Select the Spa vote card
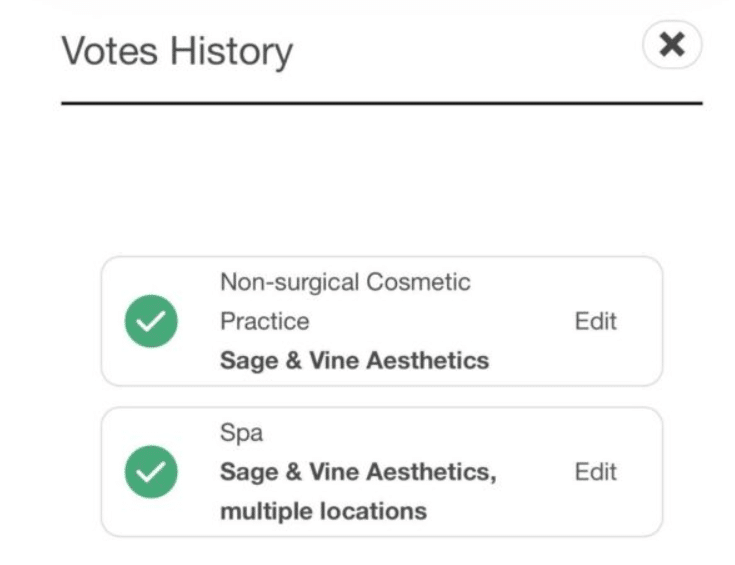This screenshot has width=735, height=565. (381, 472)
